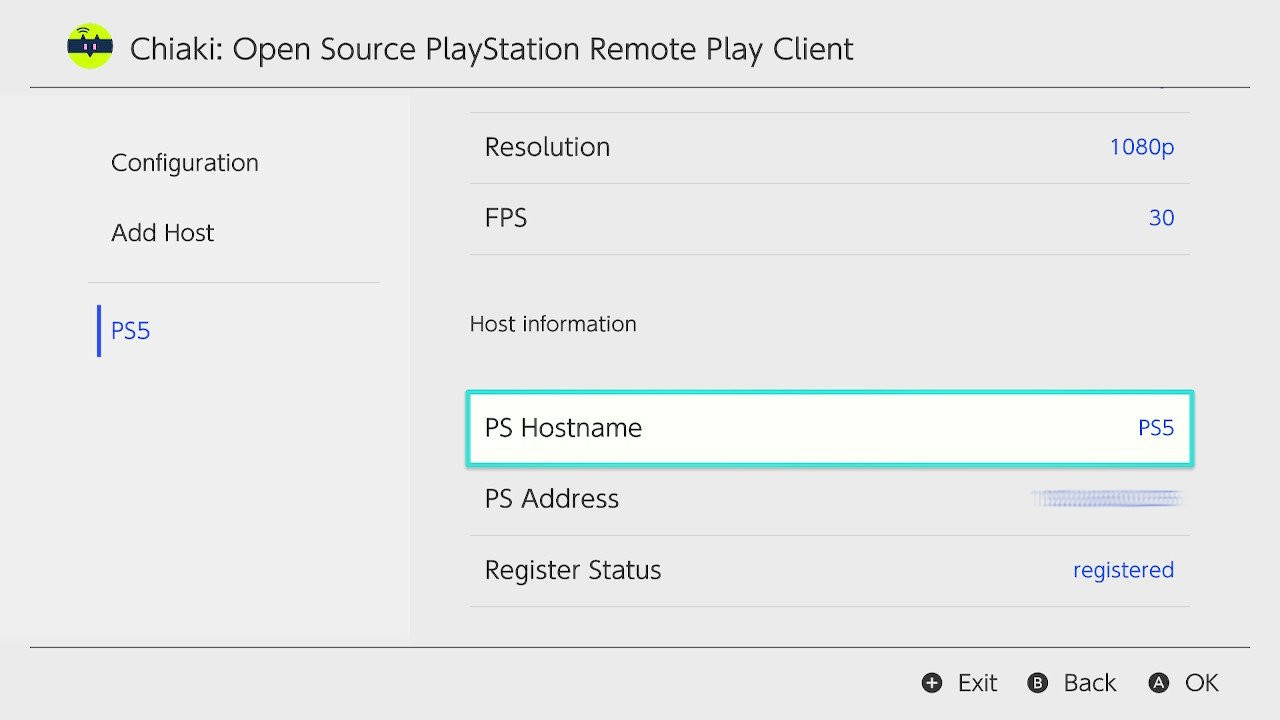Change the FPS value of 30
Viewport: 1280px width, 720px height.
(1161, 218)
